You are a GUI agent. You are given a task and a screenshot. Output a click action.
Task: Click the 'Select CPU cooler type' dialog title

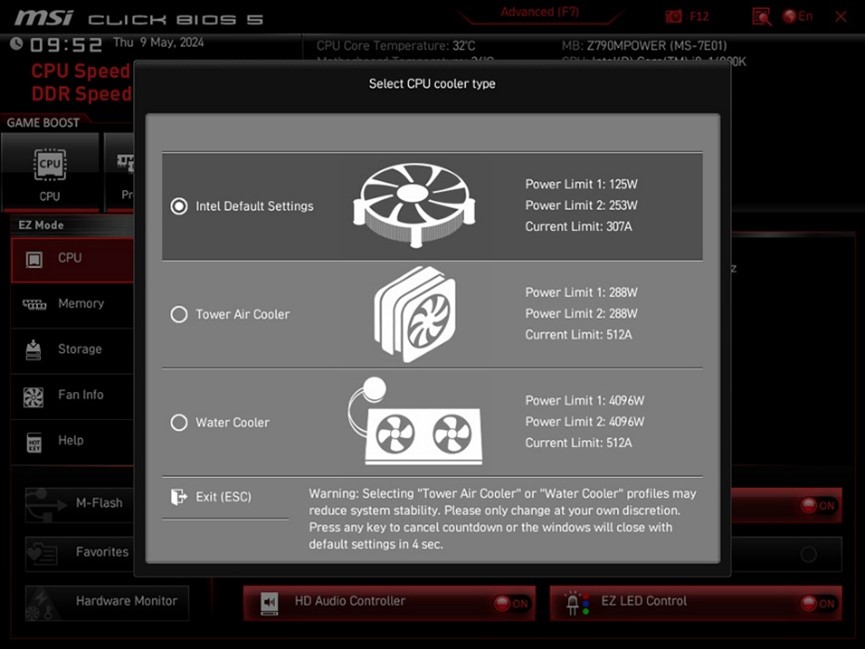pos(432,84)
